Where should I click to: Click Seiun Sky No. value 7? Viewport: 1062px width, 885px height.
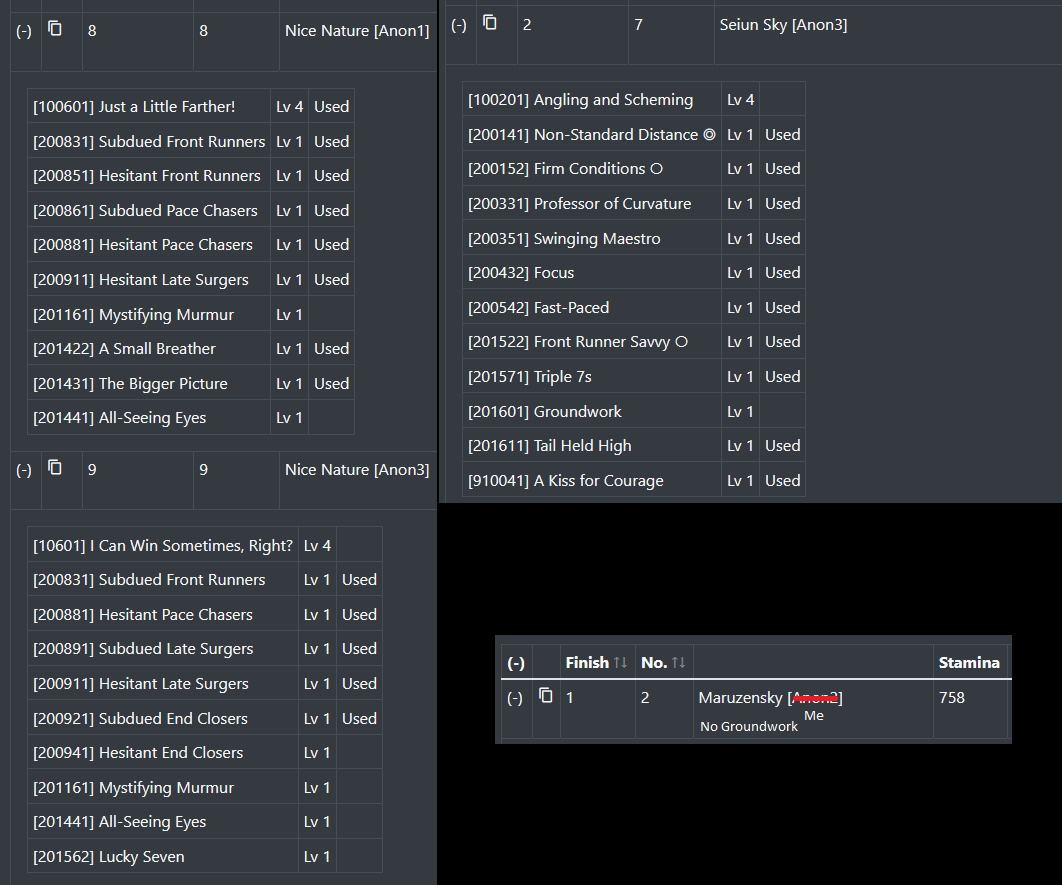click(x=638, y=25)
